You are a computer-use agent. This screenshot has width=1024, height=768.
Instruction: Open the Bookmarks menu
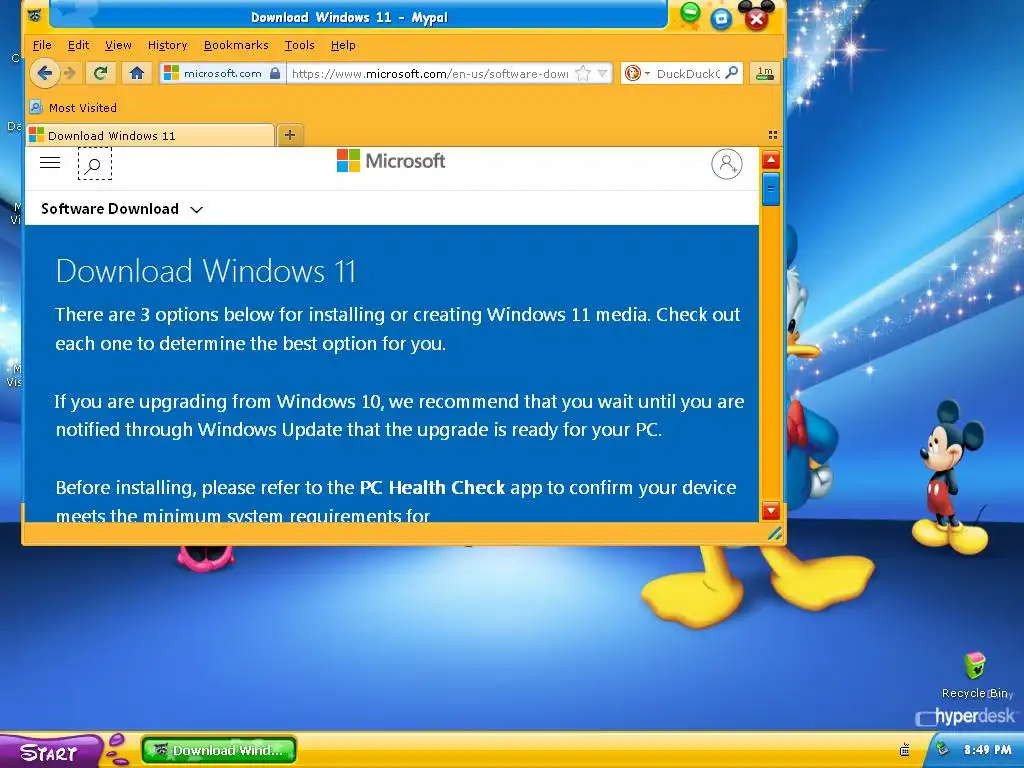[236, 45]
